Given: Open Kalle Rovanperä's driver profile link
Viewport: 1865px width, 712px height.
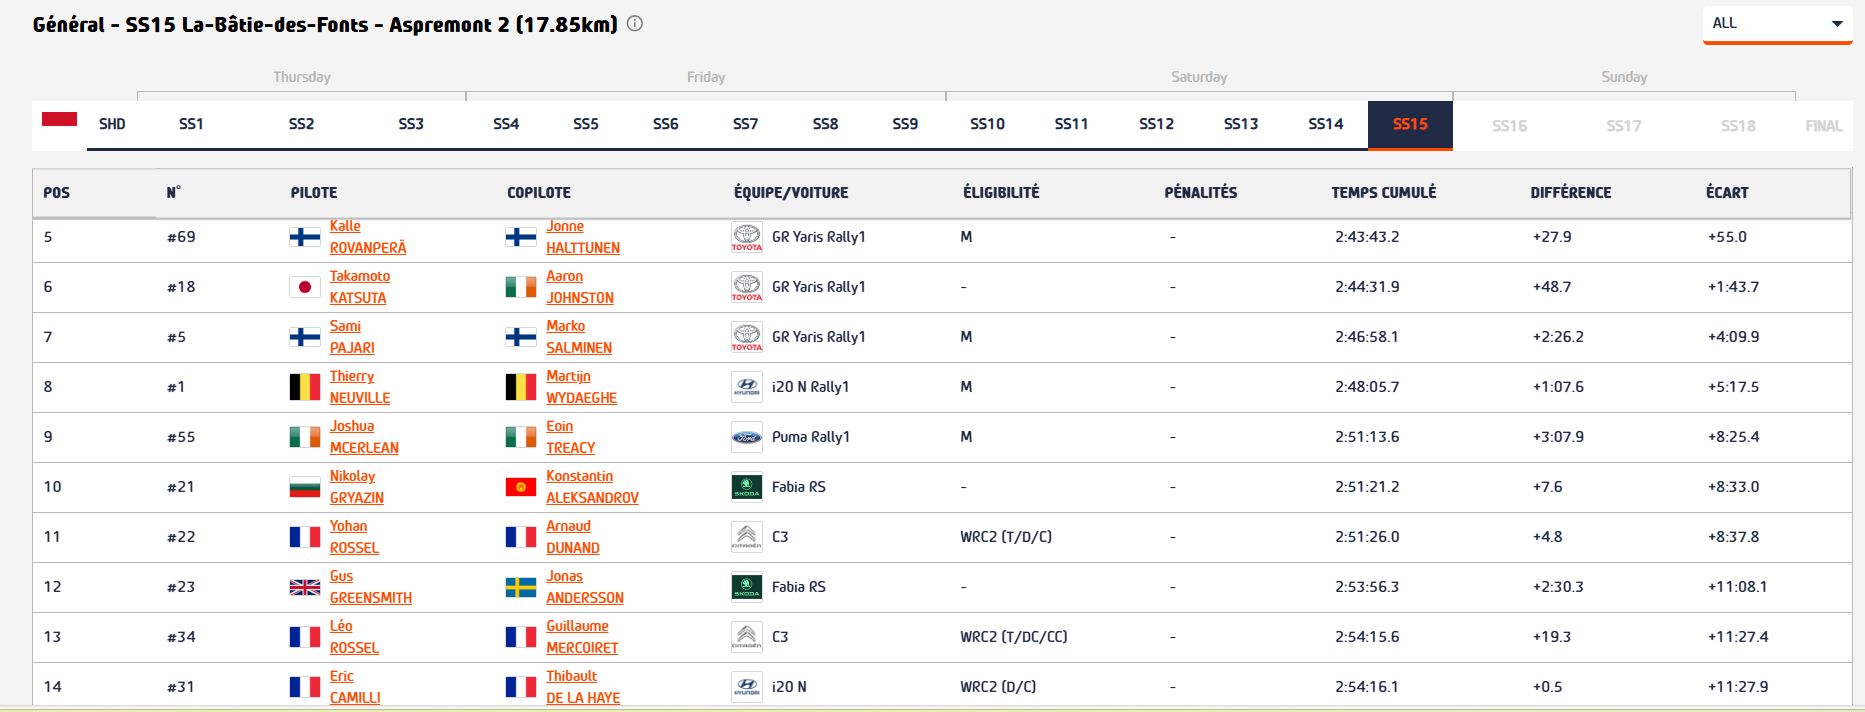Looking at the screenshot, I should 367,238.
